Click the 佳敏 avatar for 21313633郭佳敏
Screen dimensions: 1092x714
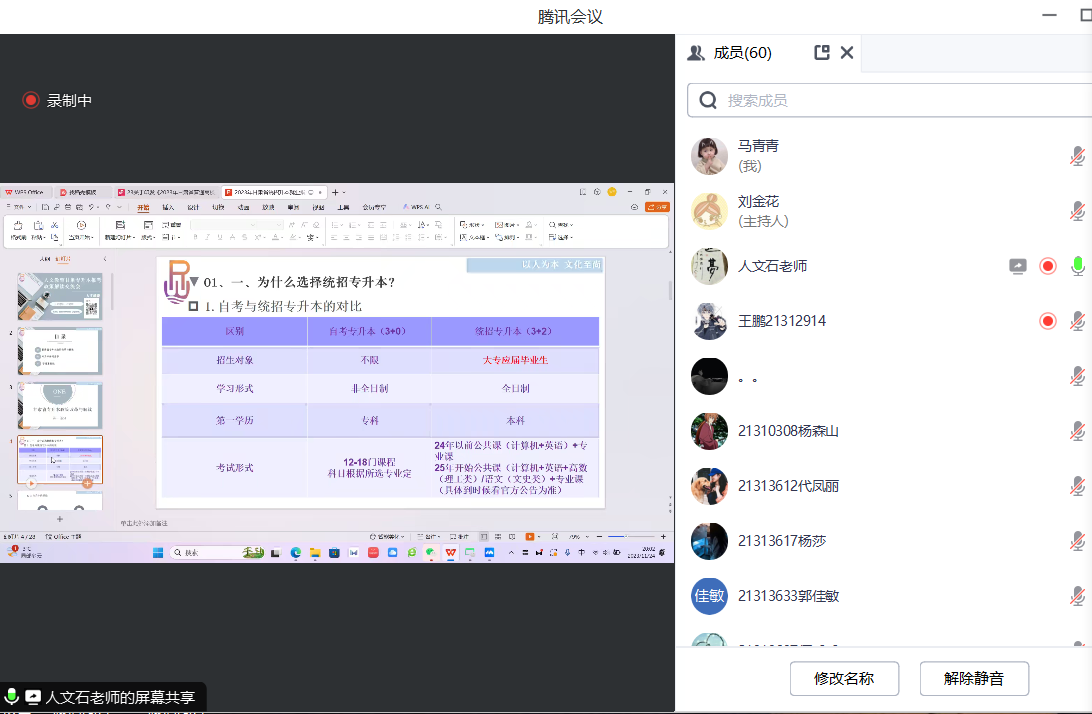click(x=709, y=596)
